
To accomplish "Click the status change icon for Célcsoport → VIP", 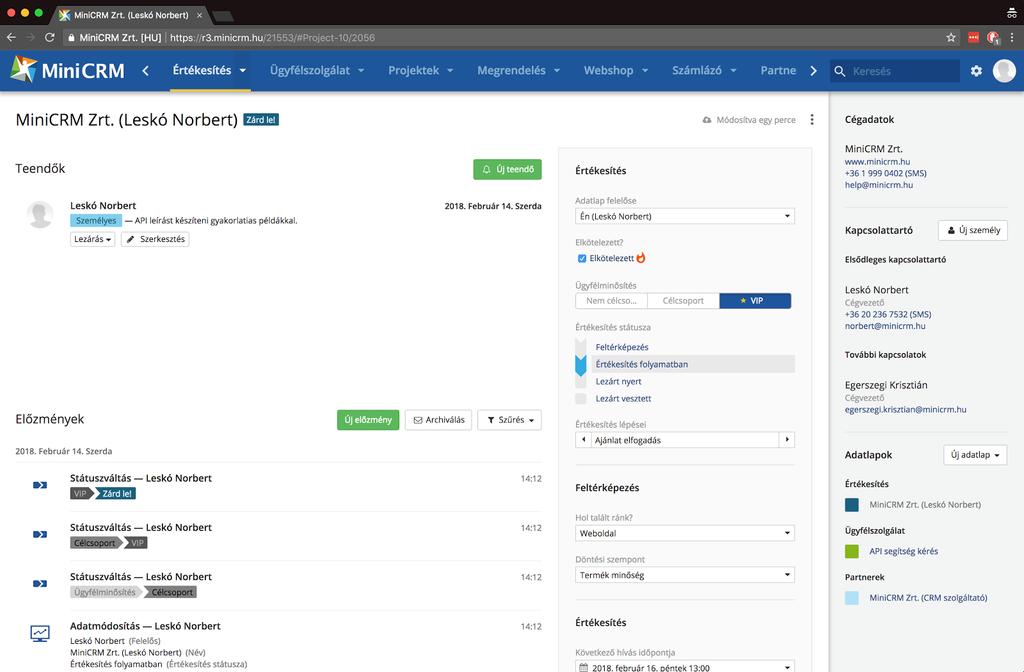I will pos(40,534).
